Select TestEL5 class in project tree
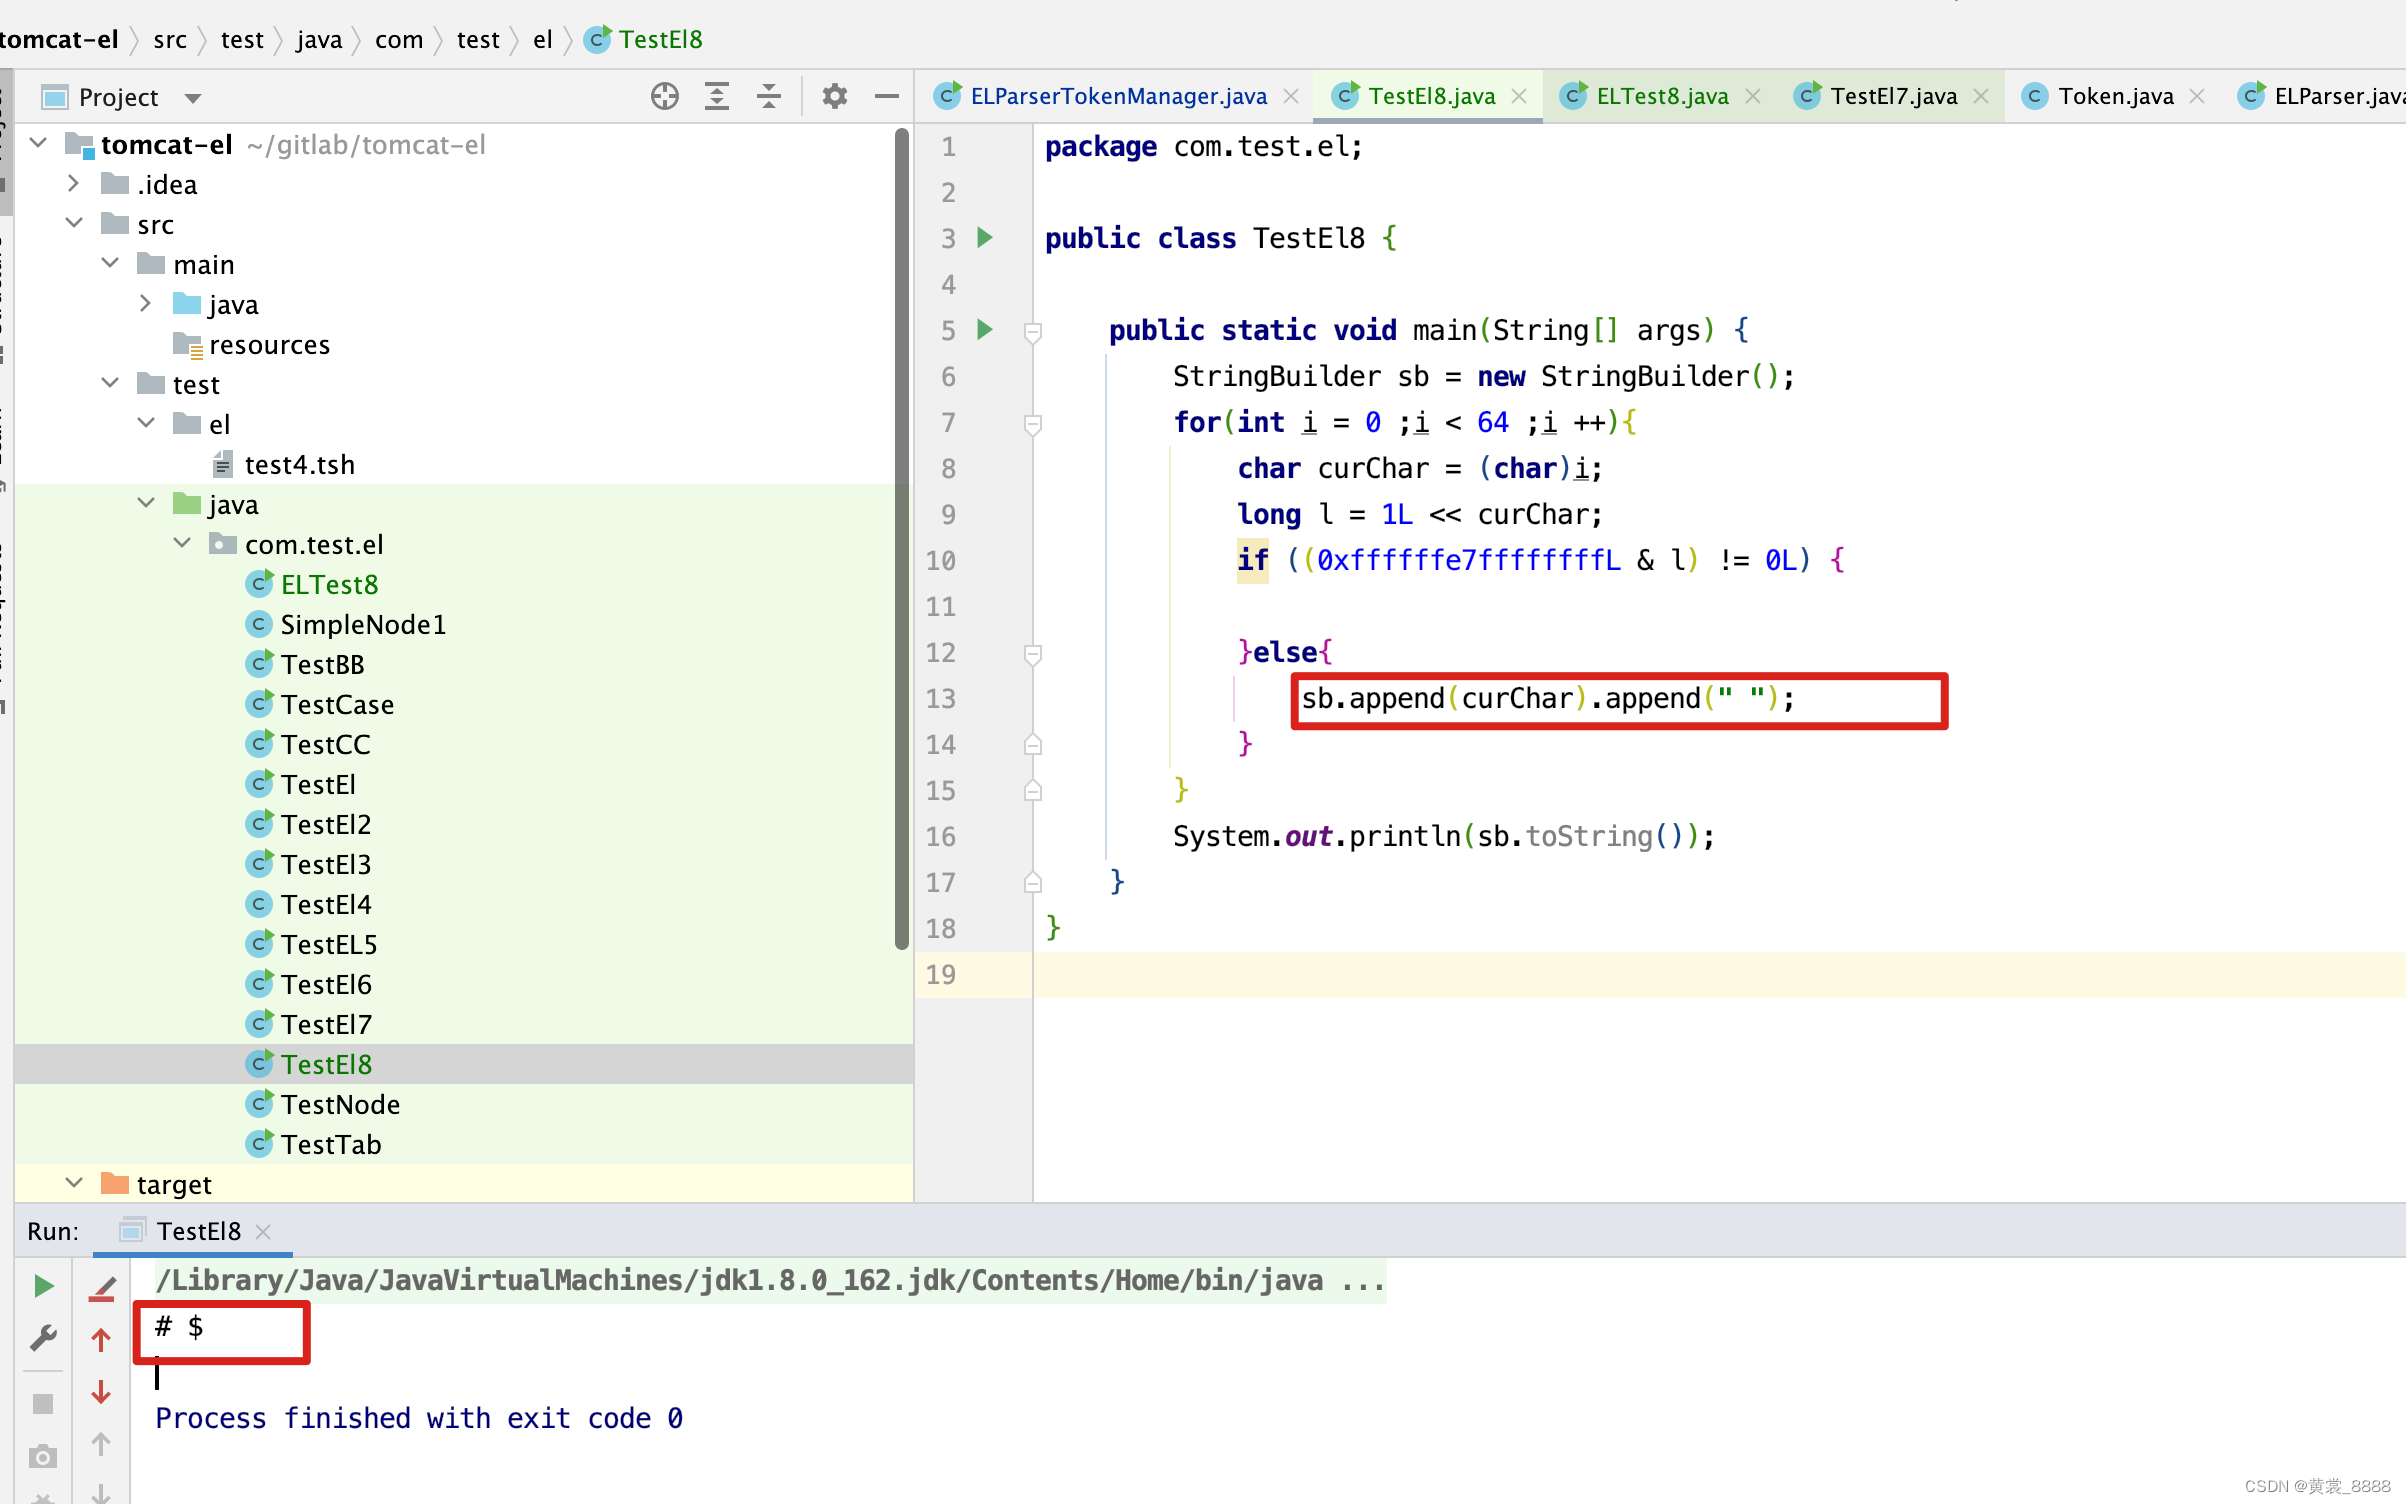 [x=329, y=944]
